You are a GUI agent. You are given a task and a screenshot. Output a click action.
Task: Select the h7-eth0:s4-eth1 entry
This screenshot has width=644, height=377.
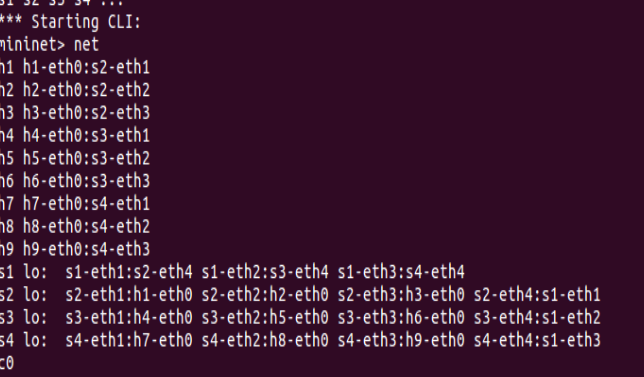87,204
